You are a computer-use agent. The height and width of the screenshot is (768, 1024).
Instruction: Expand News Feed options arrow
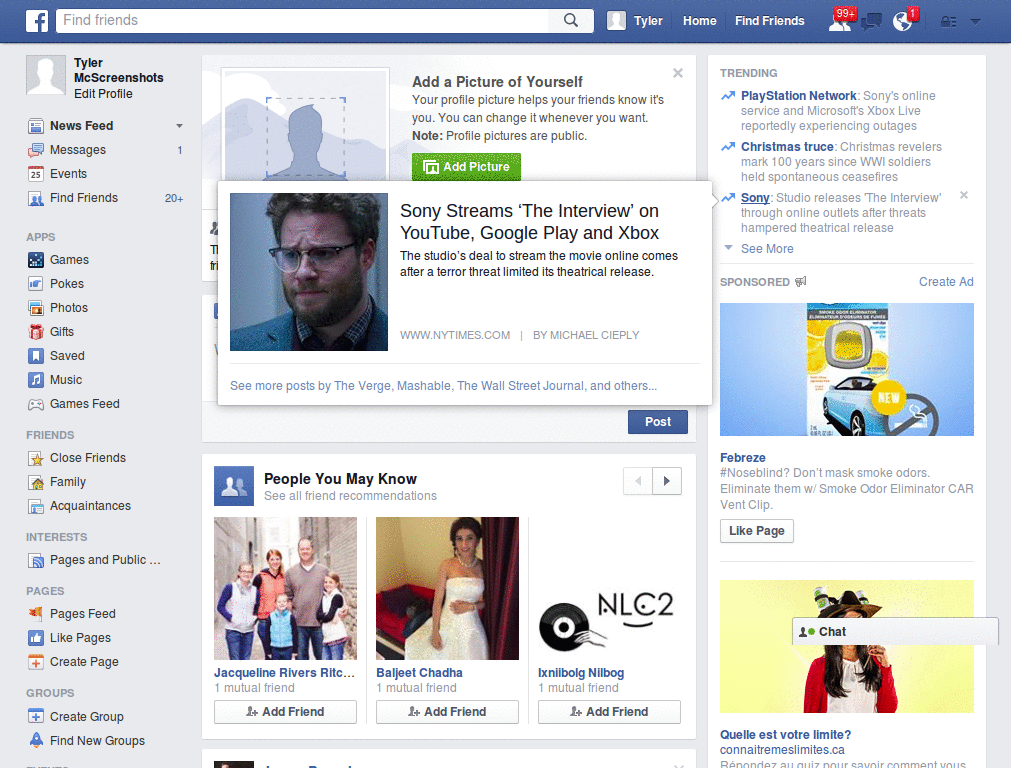click(179, 126)
